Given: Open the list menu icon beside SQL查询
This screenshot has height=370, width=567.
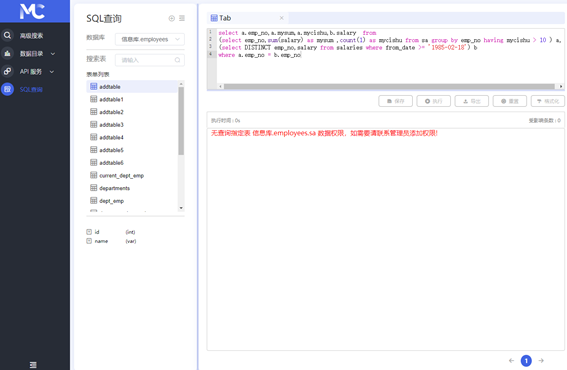Looking at the screenshot, I should [182, 18].
